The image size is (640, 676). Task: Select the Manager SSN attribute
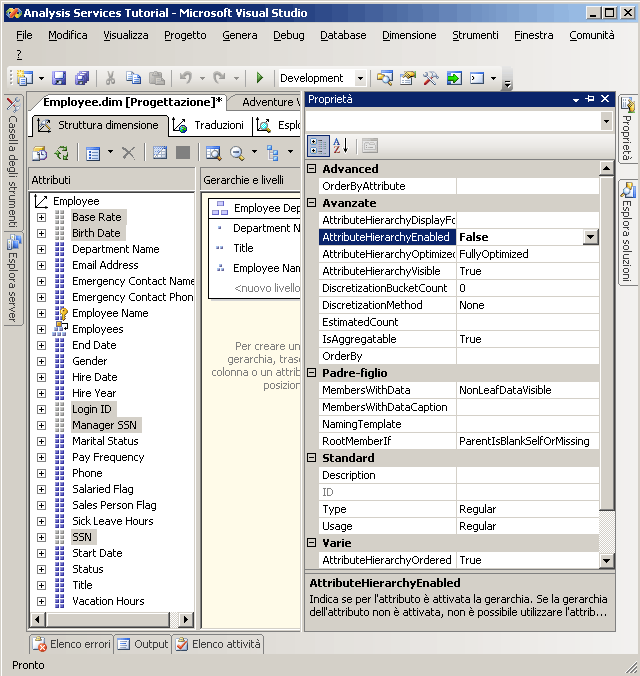[105, 425]
